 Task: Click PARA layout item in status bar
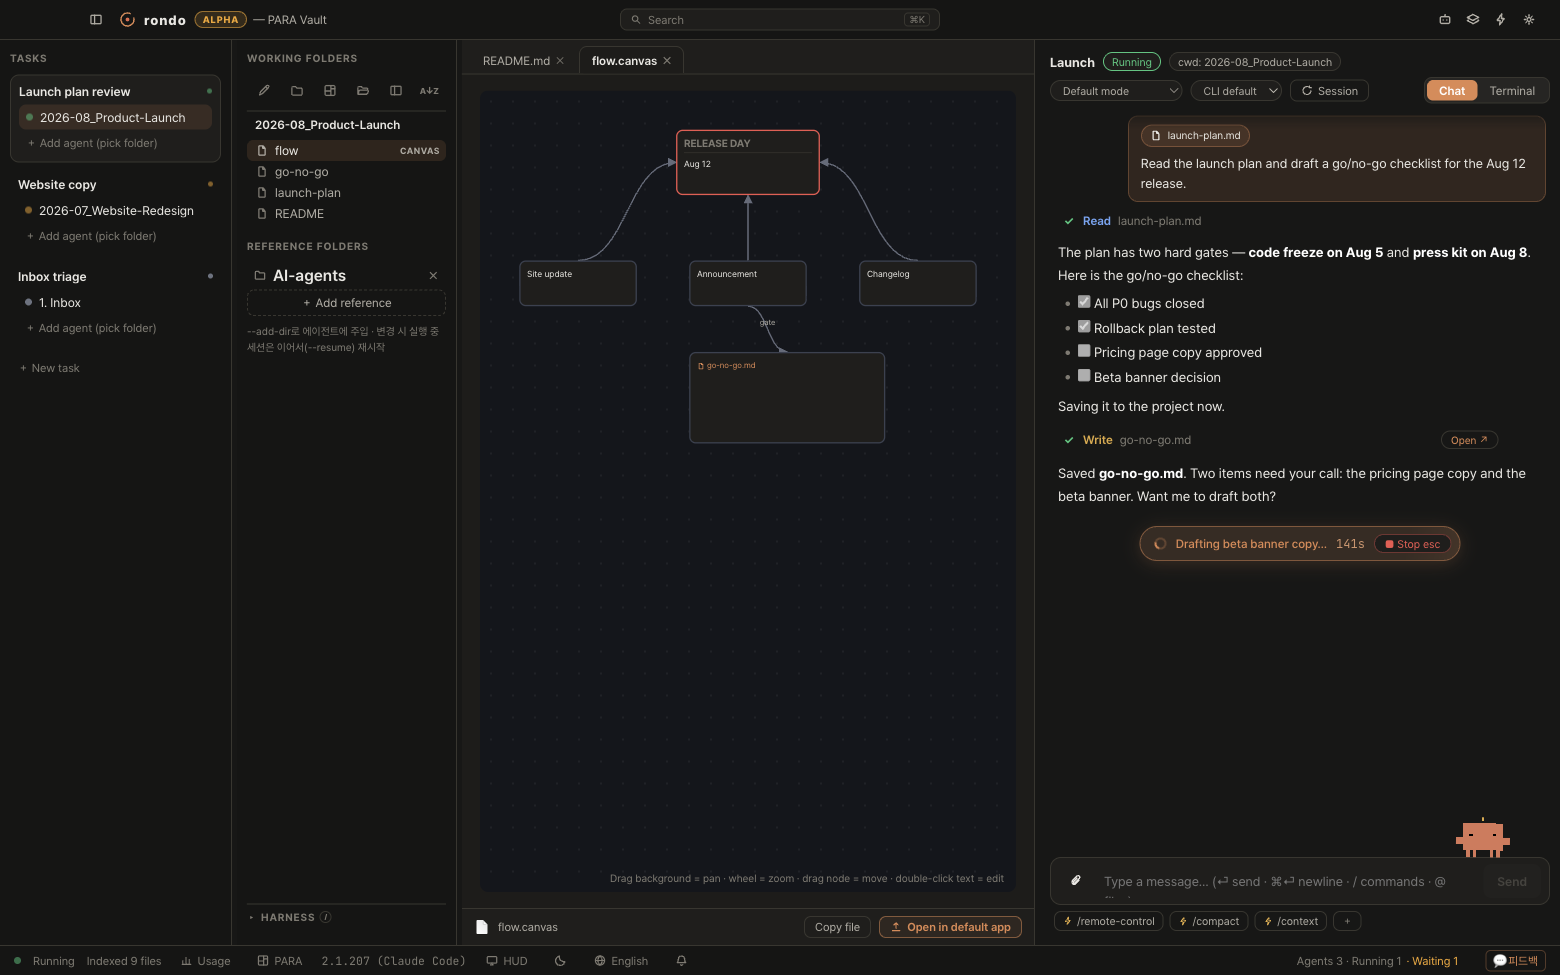[280, 961]
